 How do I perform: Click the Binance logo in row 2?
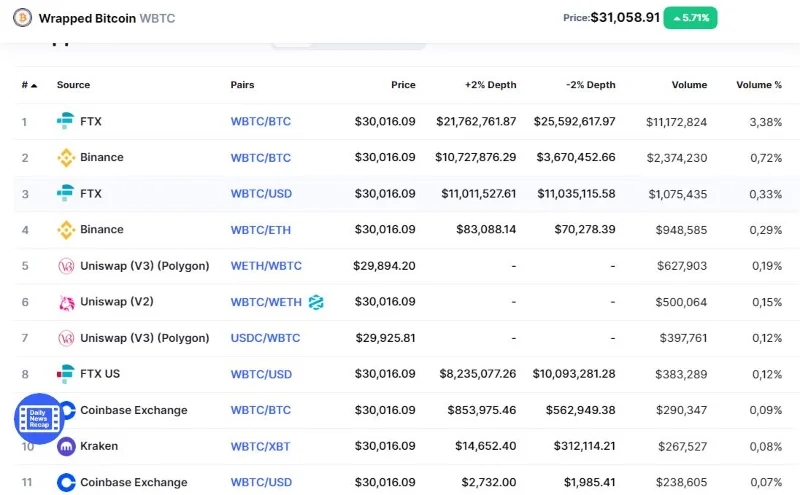(x=66, y=158)
